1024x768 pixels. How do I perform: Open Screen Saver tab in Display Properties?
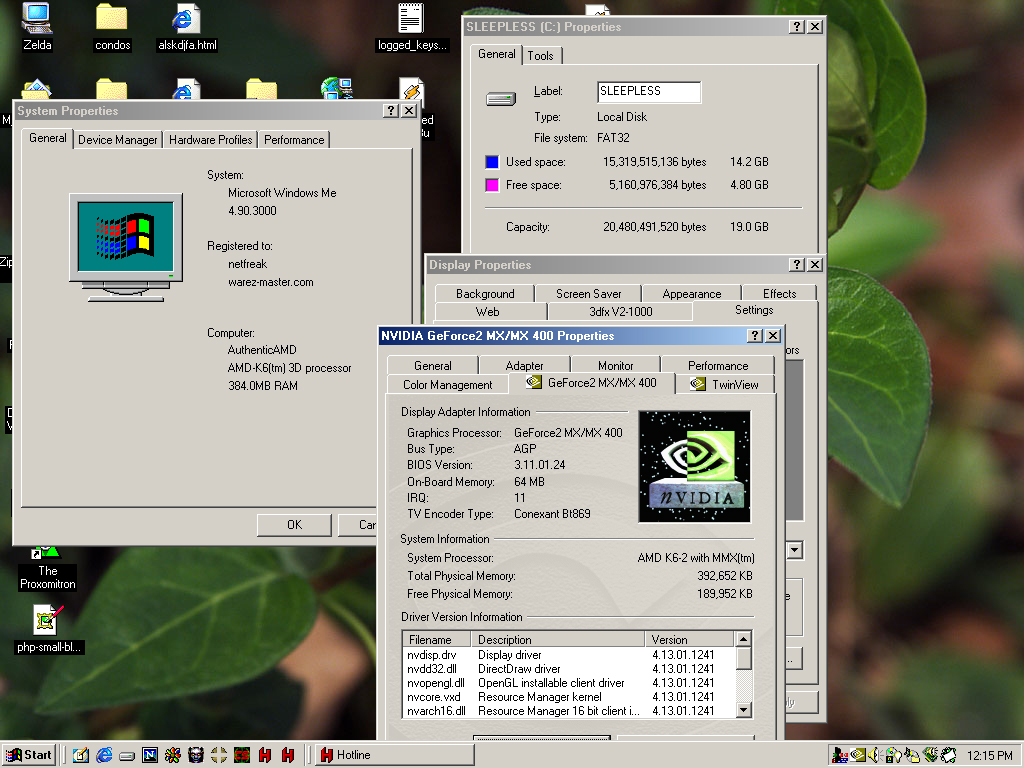[588, 294]
